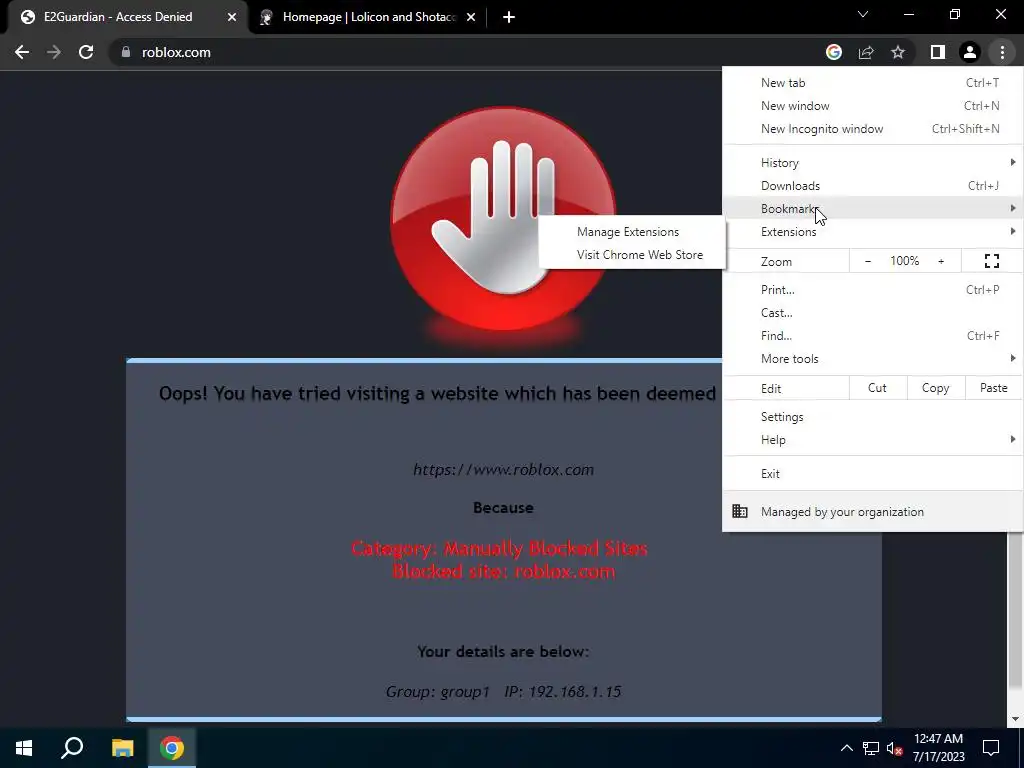
Task: Click the red stop-hand image
Action: click(502, 219)
